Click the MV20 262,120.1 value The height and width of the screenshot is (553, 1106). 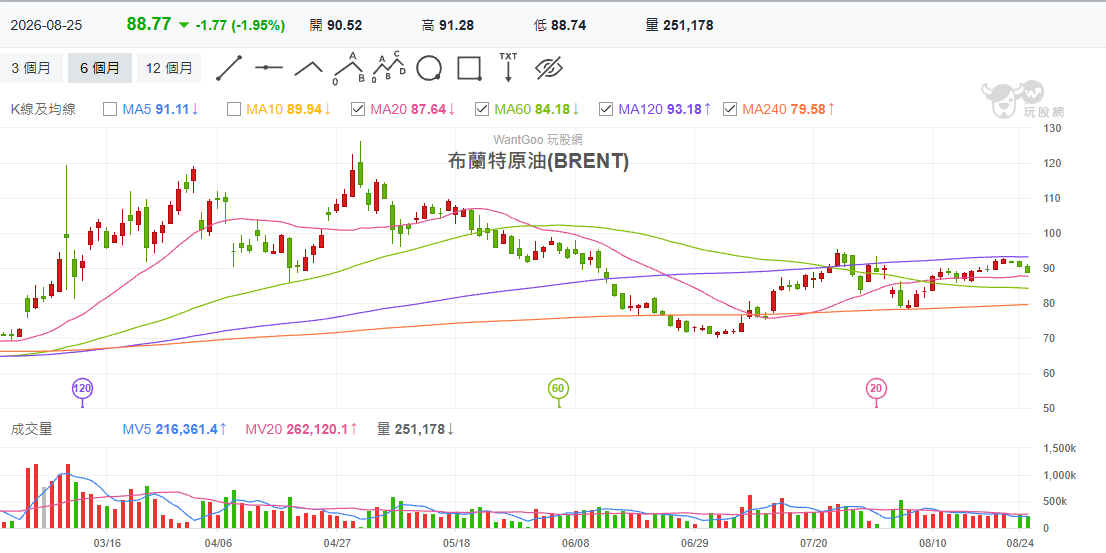click(x=303, y=429)
